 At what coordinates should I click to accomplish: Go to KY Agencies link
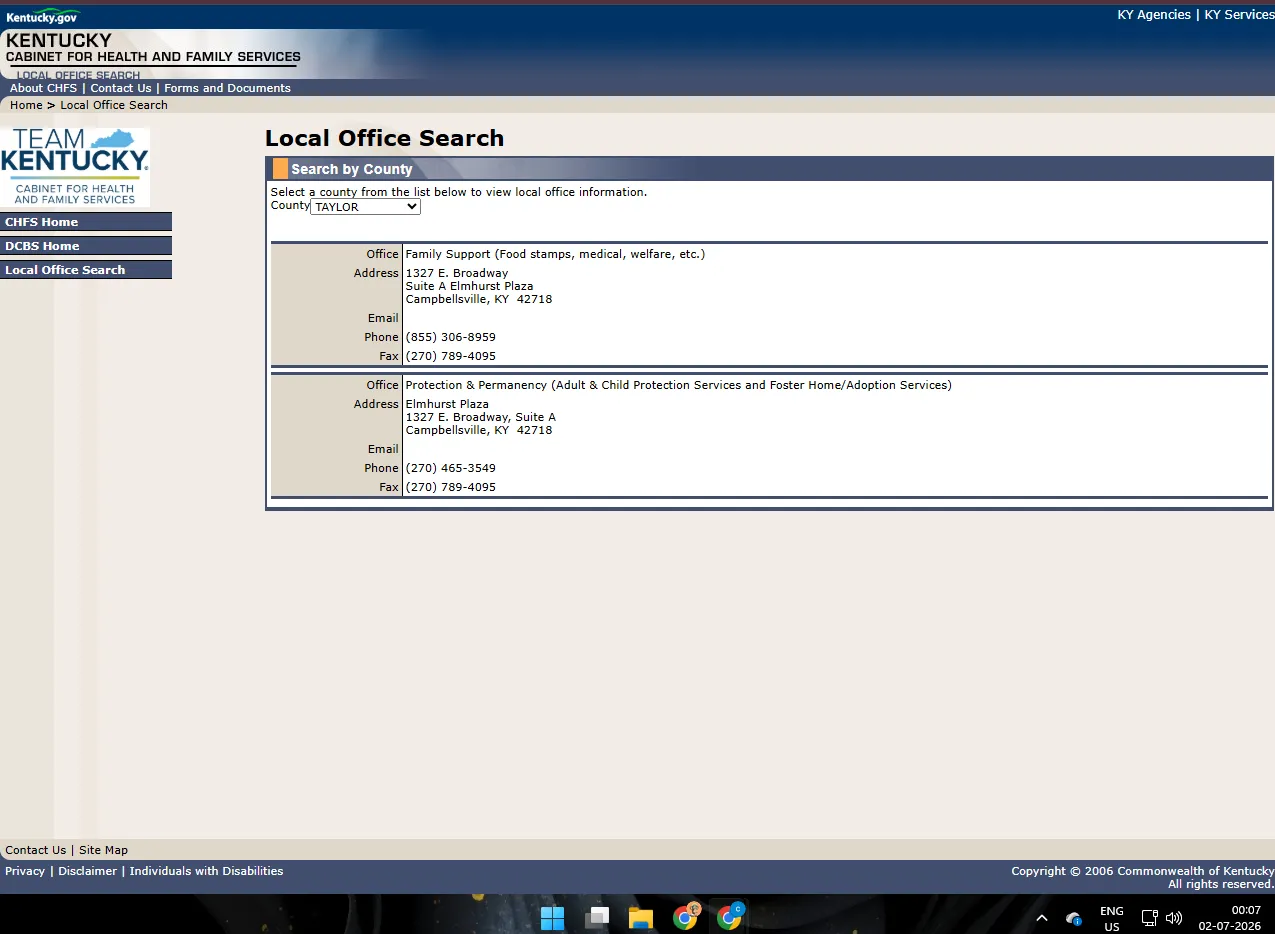pyautogui.click(x=1154, y=15)
